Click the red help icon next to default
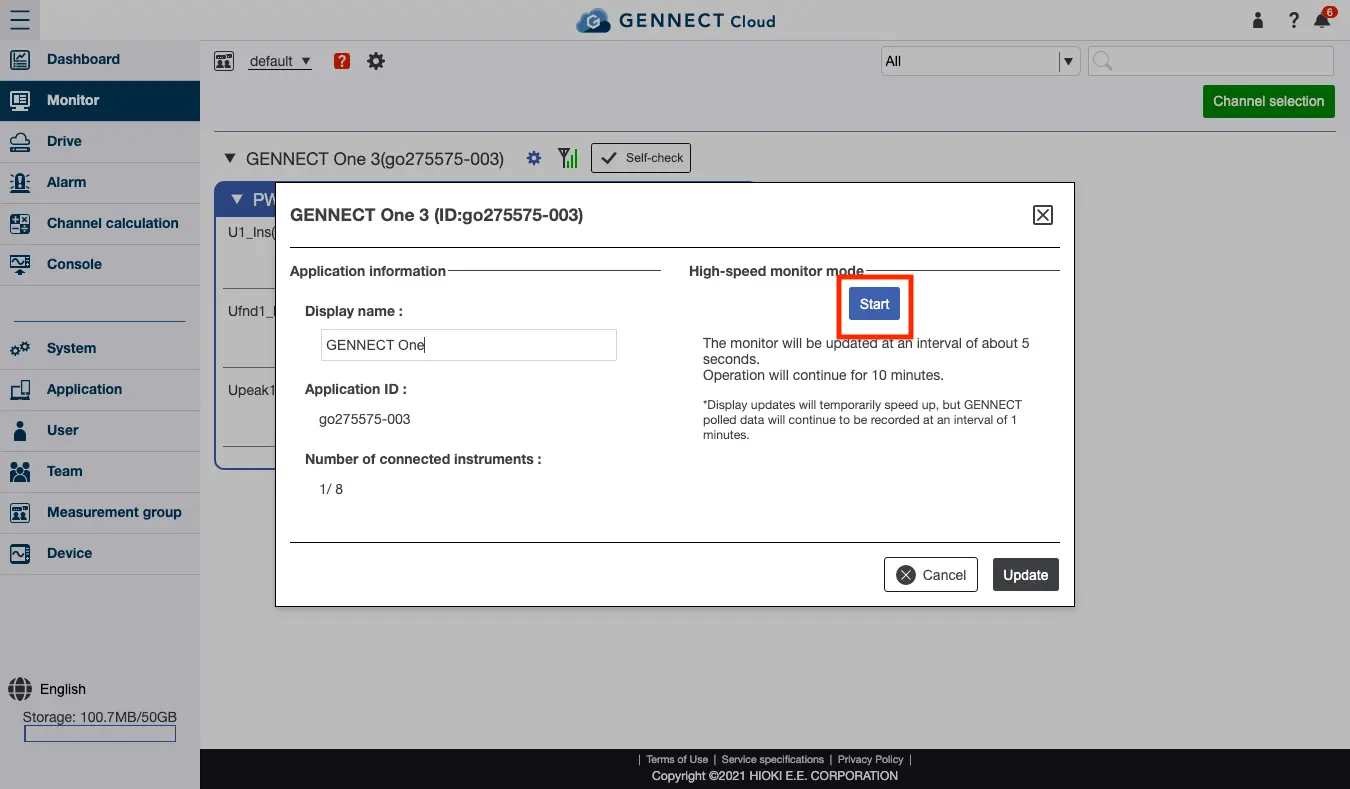The image size is (1350, 789). click(x=342, y=61)
